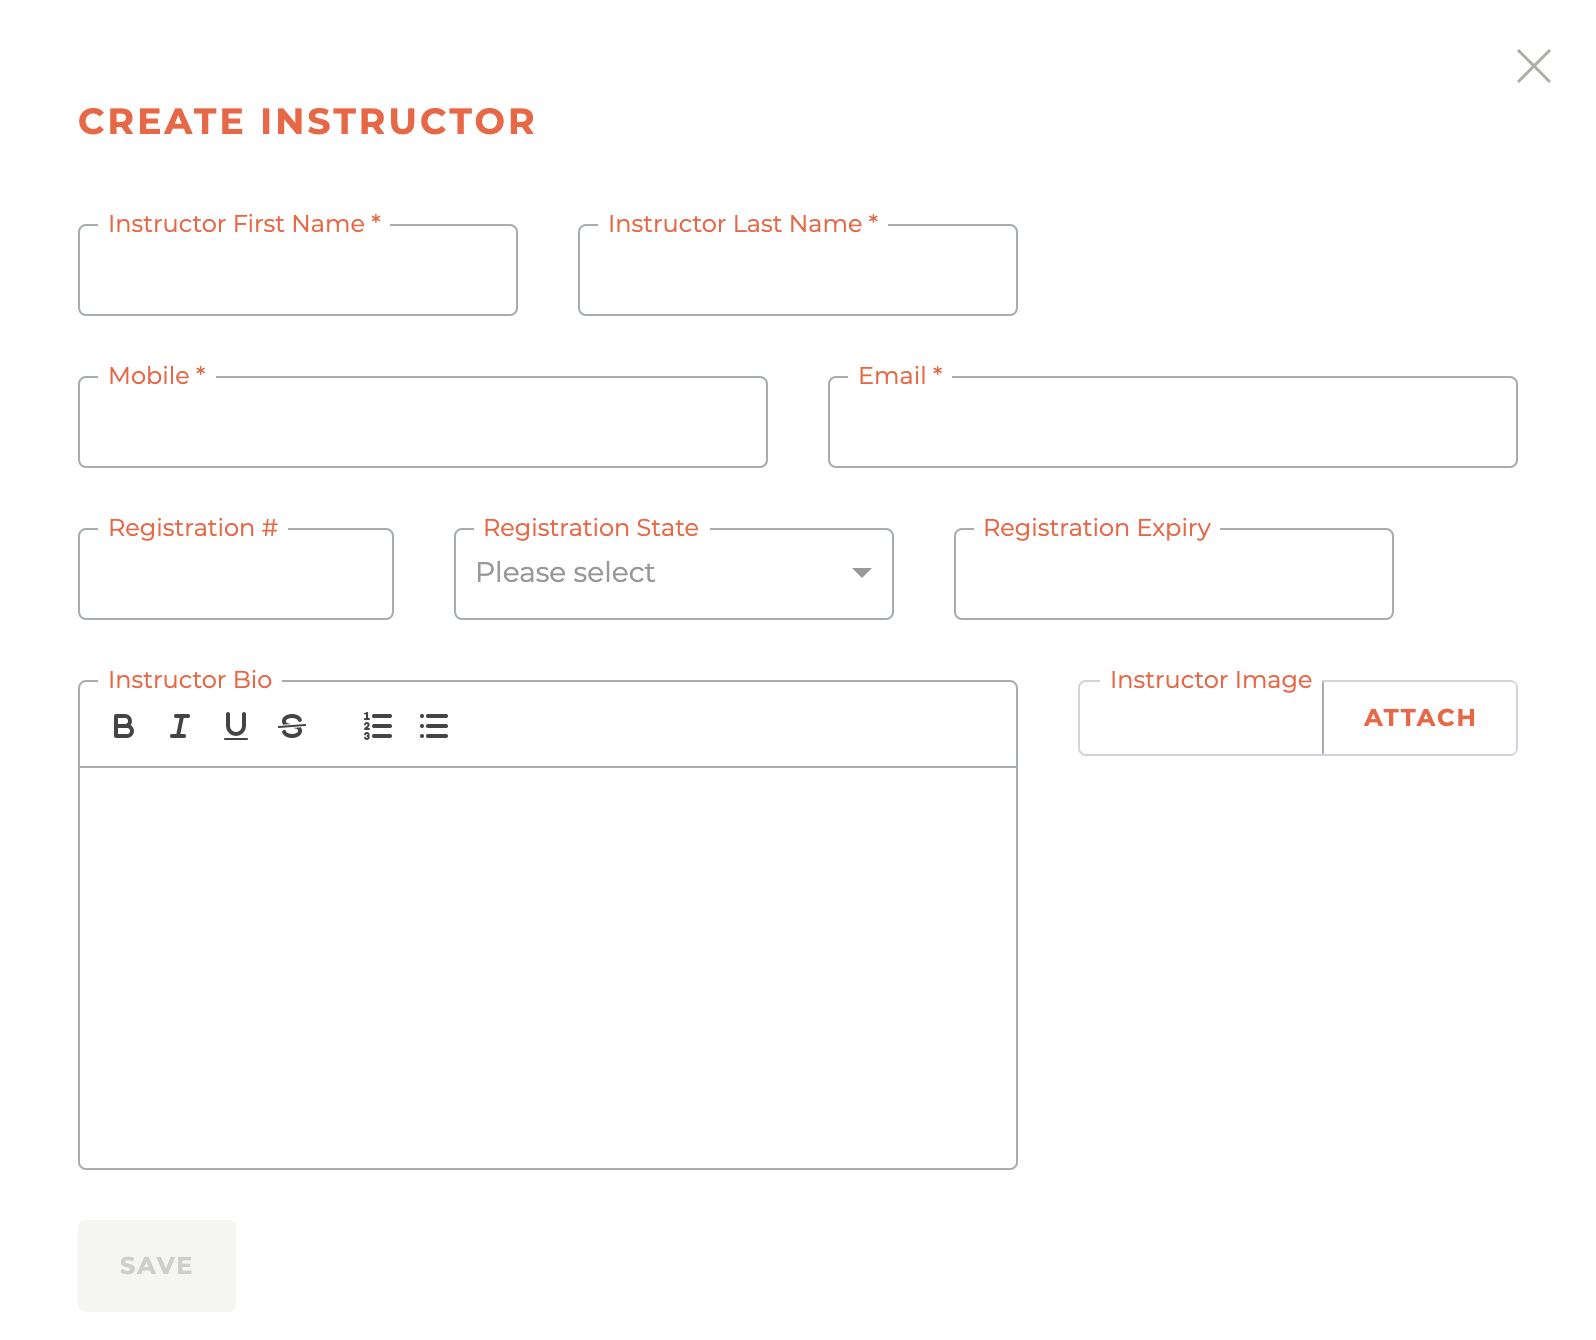Toggle strikethrough in bio toolbar

click(x=292, y=726)
